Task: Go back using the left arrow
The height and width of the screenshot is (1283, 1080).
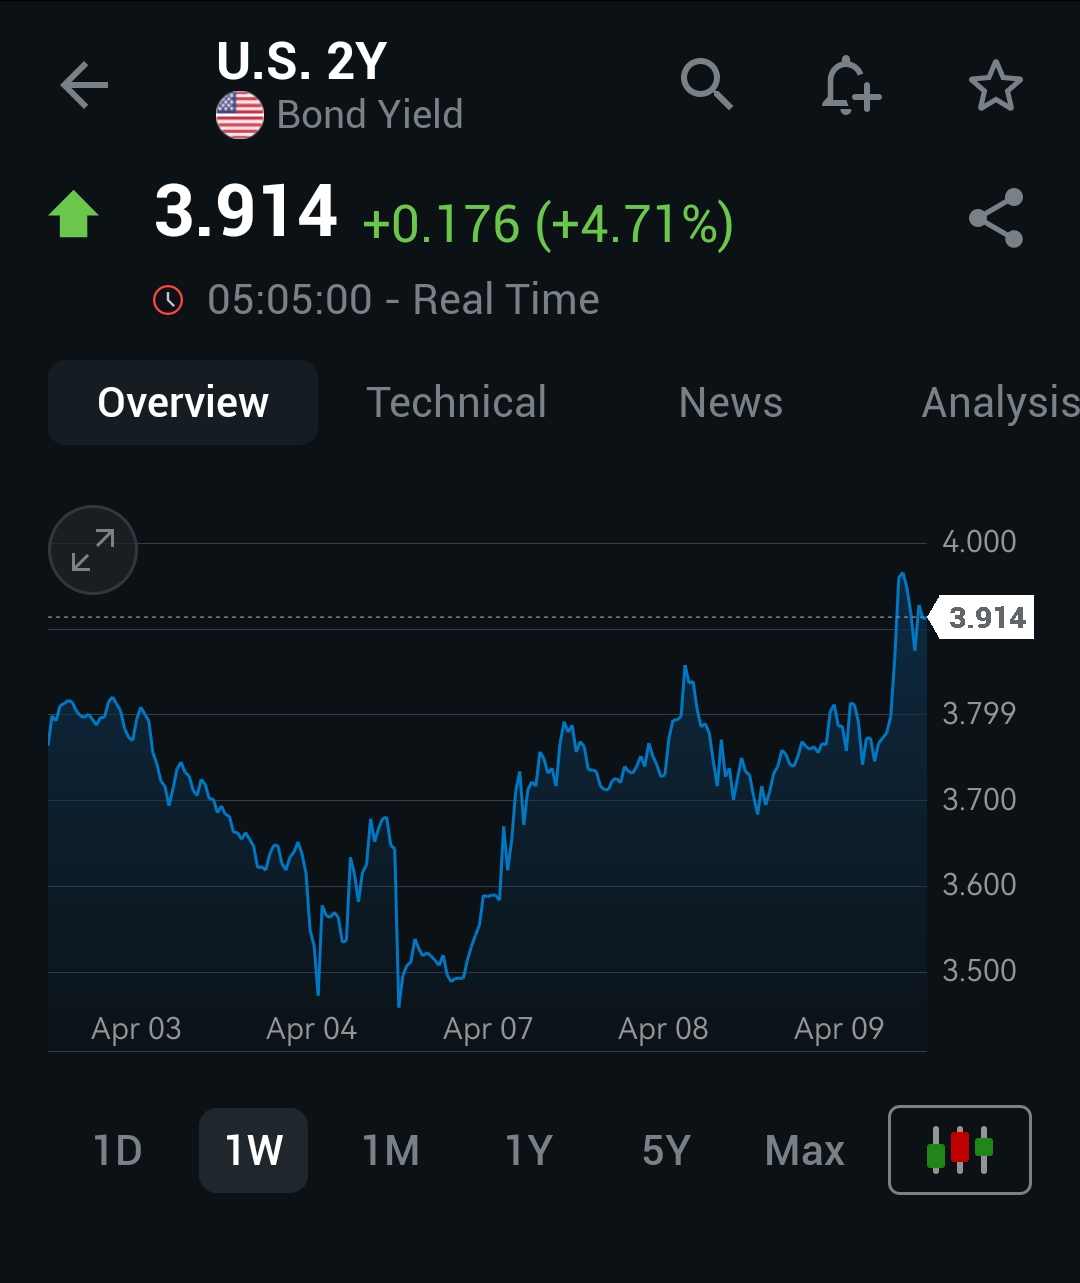Action: (84, 86)
